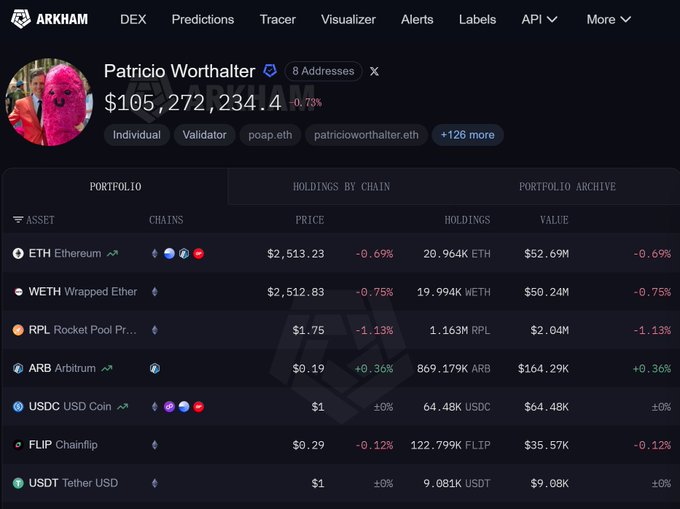
Task: Open the ARB Arbitrum asset link
Action: tap(62, 368)
